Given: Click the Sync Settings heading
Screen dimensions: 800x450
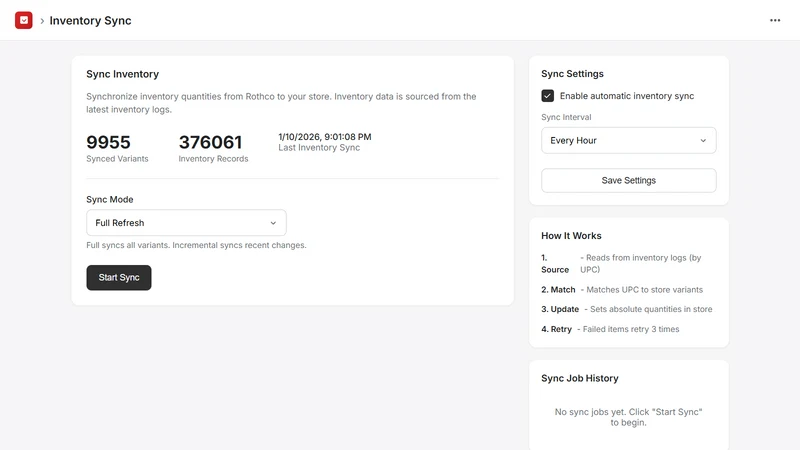Looking at the screenshot, I should [x=572, y=73].
